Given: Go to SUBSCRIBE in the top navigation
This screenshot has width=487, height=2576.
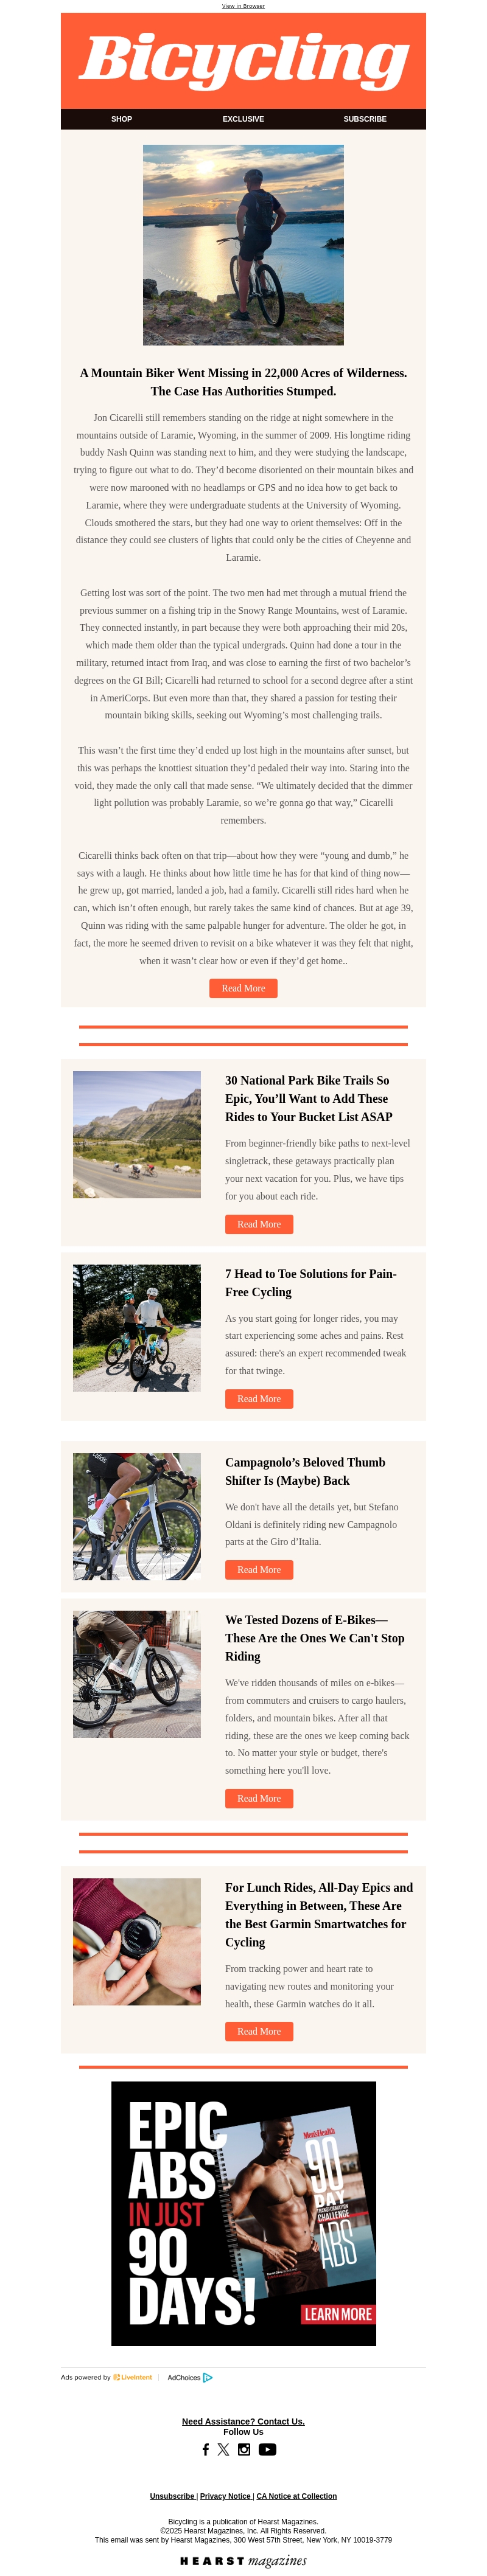Looking at the screenshot, I should 365,119.
